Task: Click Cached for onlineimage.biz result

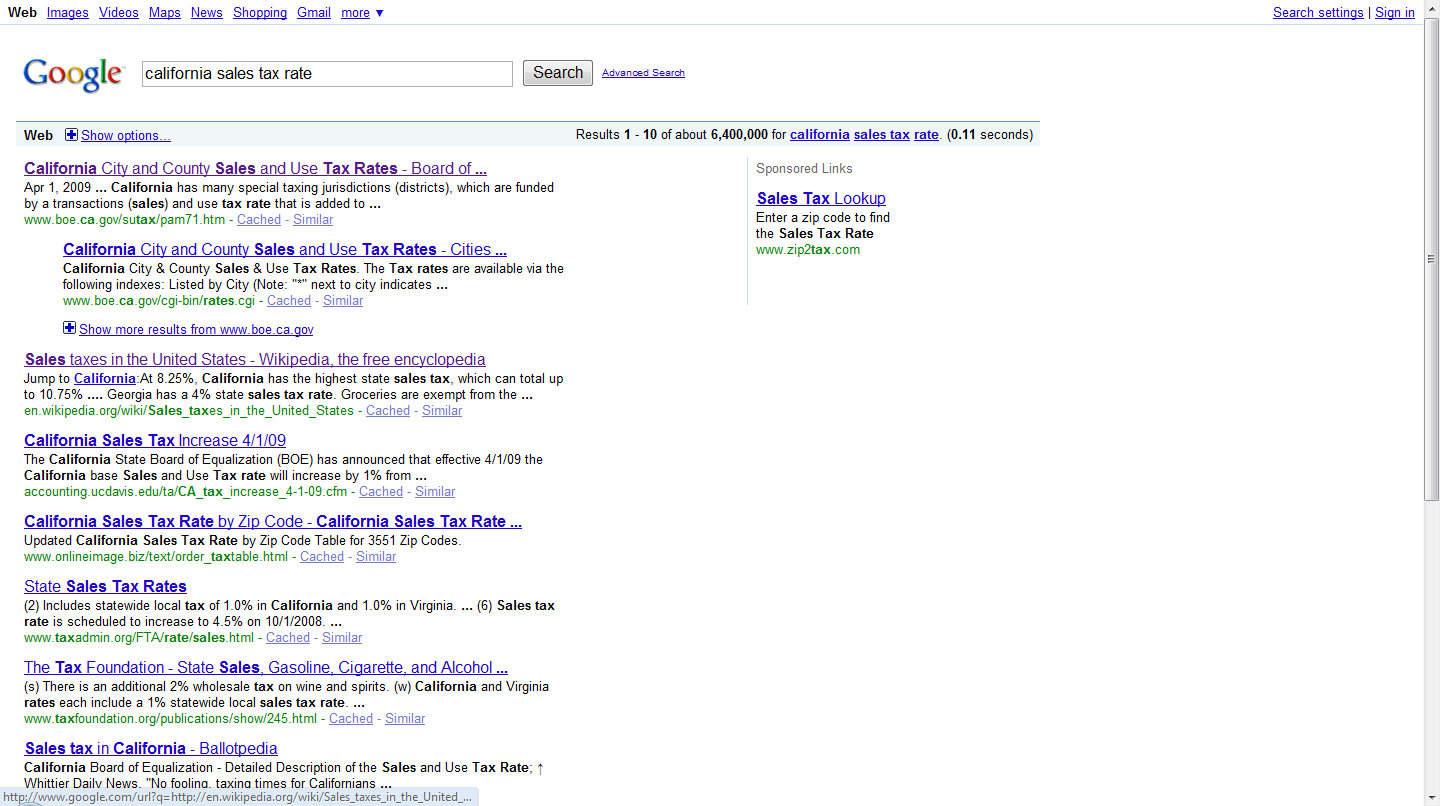Action: tap(322, 556)
